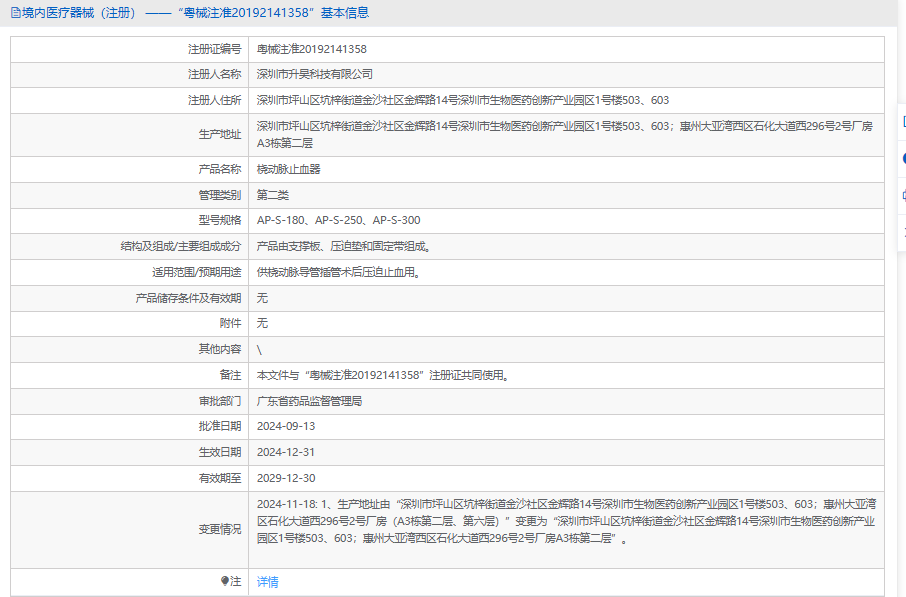Screen dimensions: 906x597
Task: Select the 变更情况 text starting 2024-11-18
Action: [x=566, y=521]
